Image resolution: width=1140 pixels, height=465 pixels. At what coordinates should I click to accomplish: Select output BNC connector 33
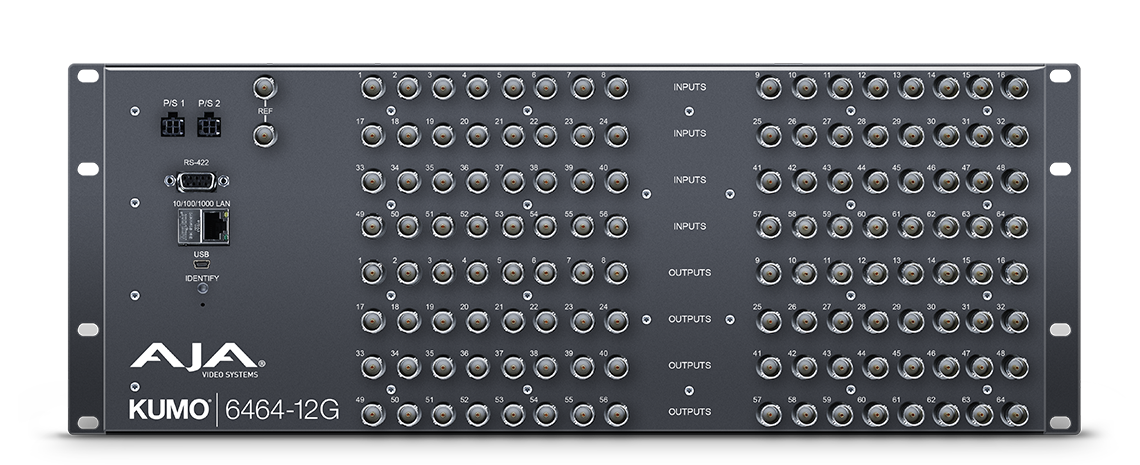[x=372, y=368]
